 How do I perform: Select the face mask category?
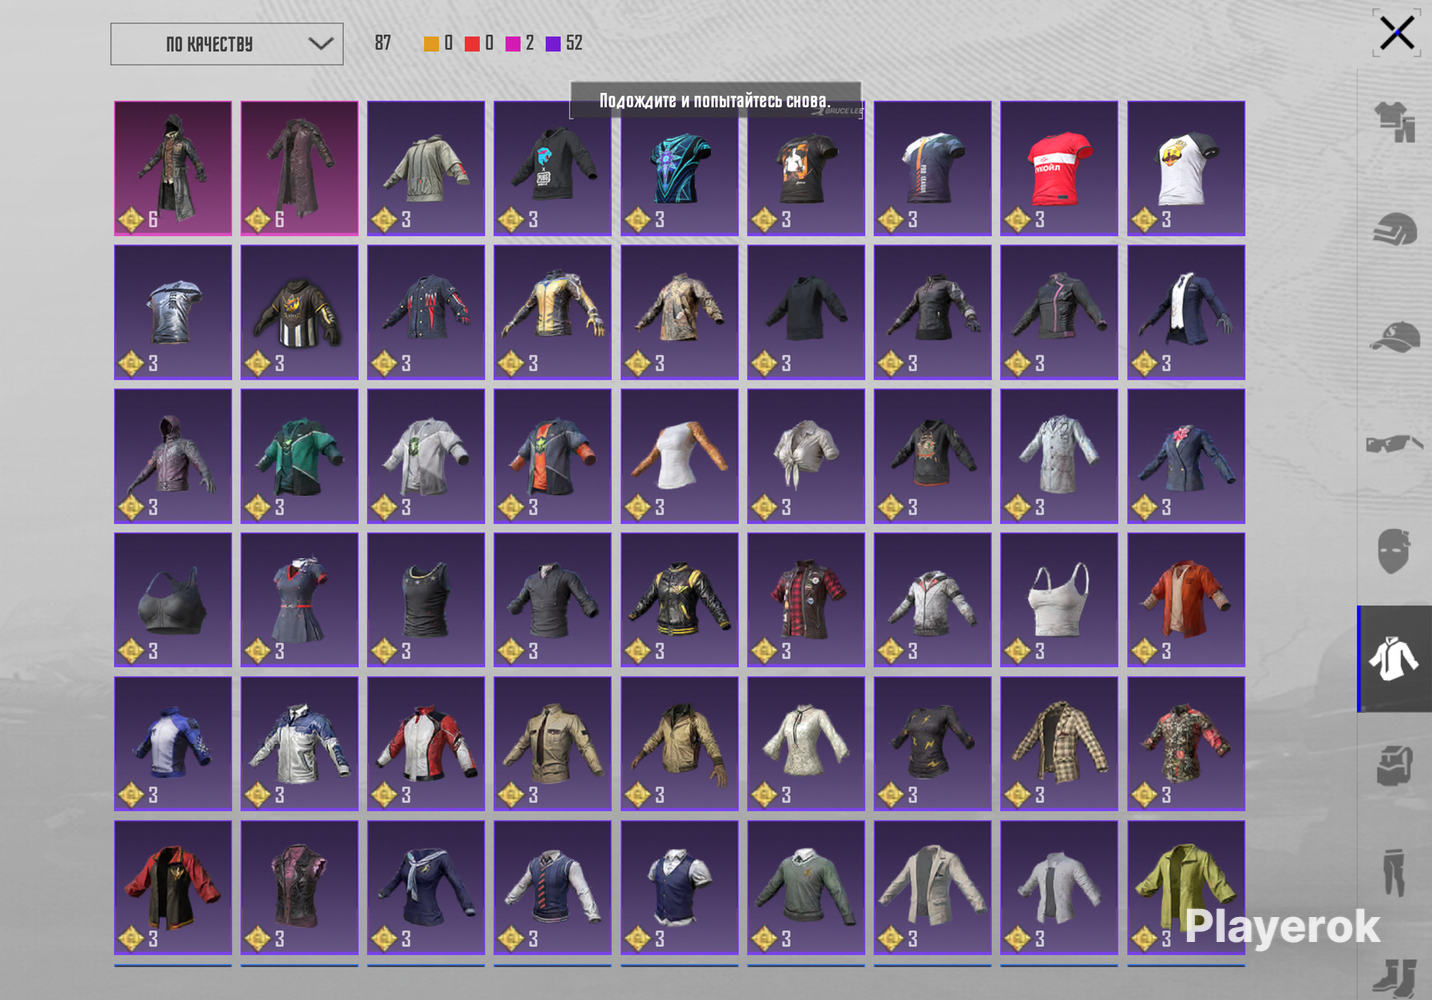[1395, 551]
